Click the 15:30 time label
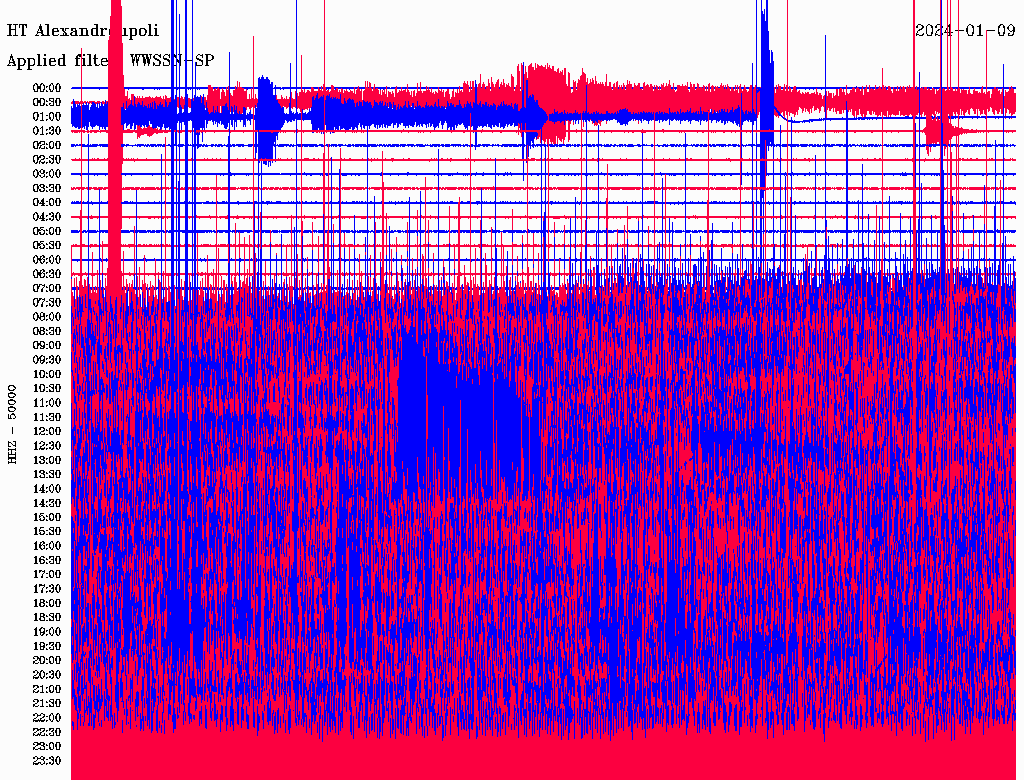 coord(47,532)
